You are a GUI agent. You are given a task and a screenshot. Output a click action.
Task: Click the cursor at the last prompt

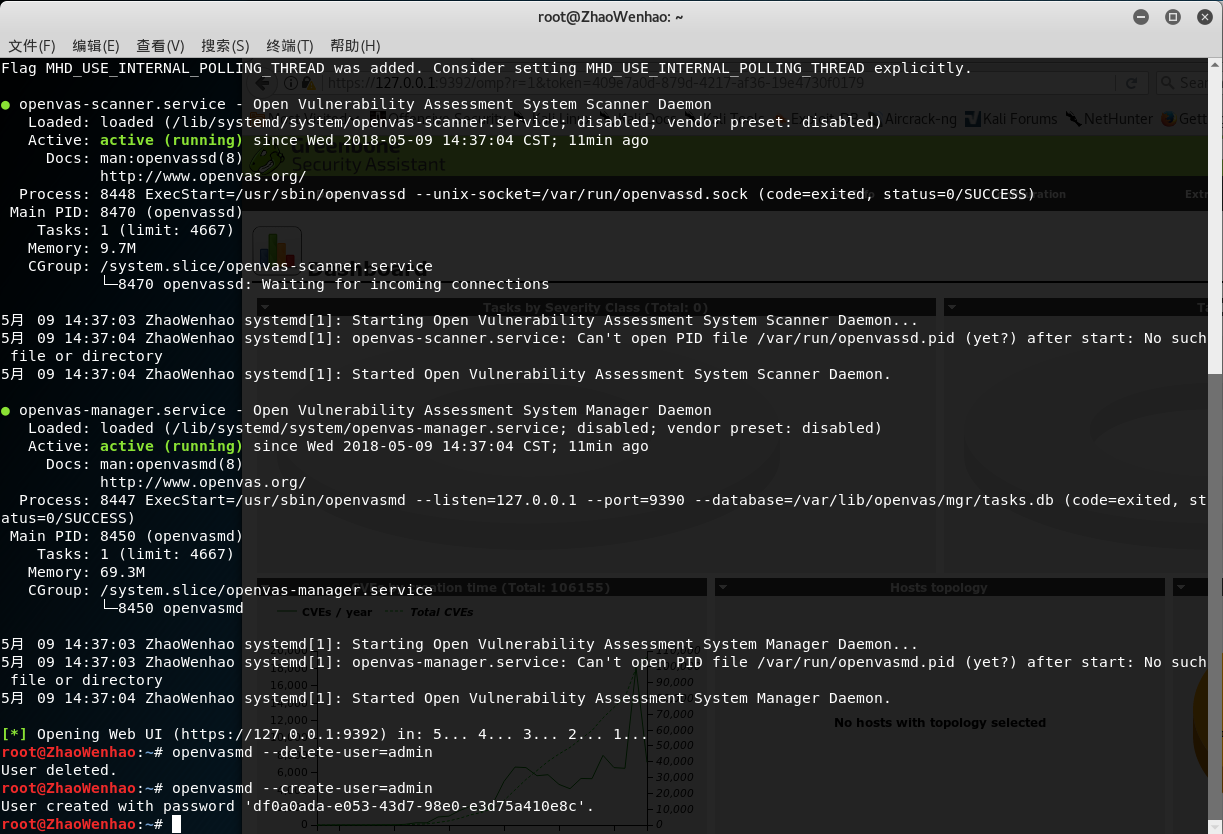(177, 824)
